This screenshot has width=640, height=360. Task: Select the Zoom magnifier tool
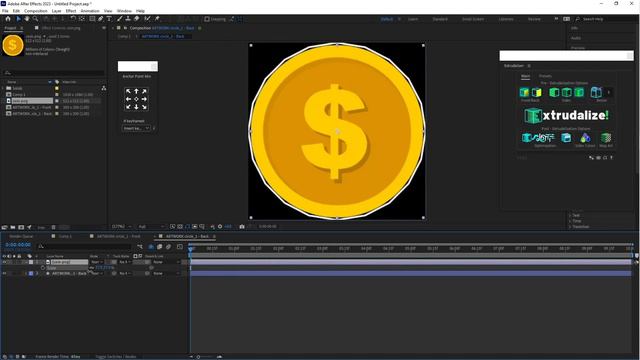point(36,19)
